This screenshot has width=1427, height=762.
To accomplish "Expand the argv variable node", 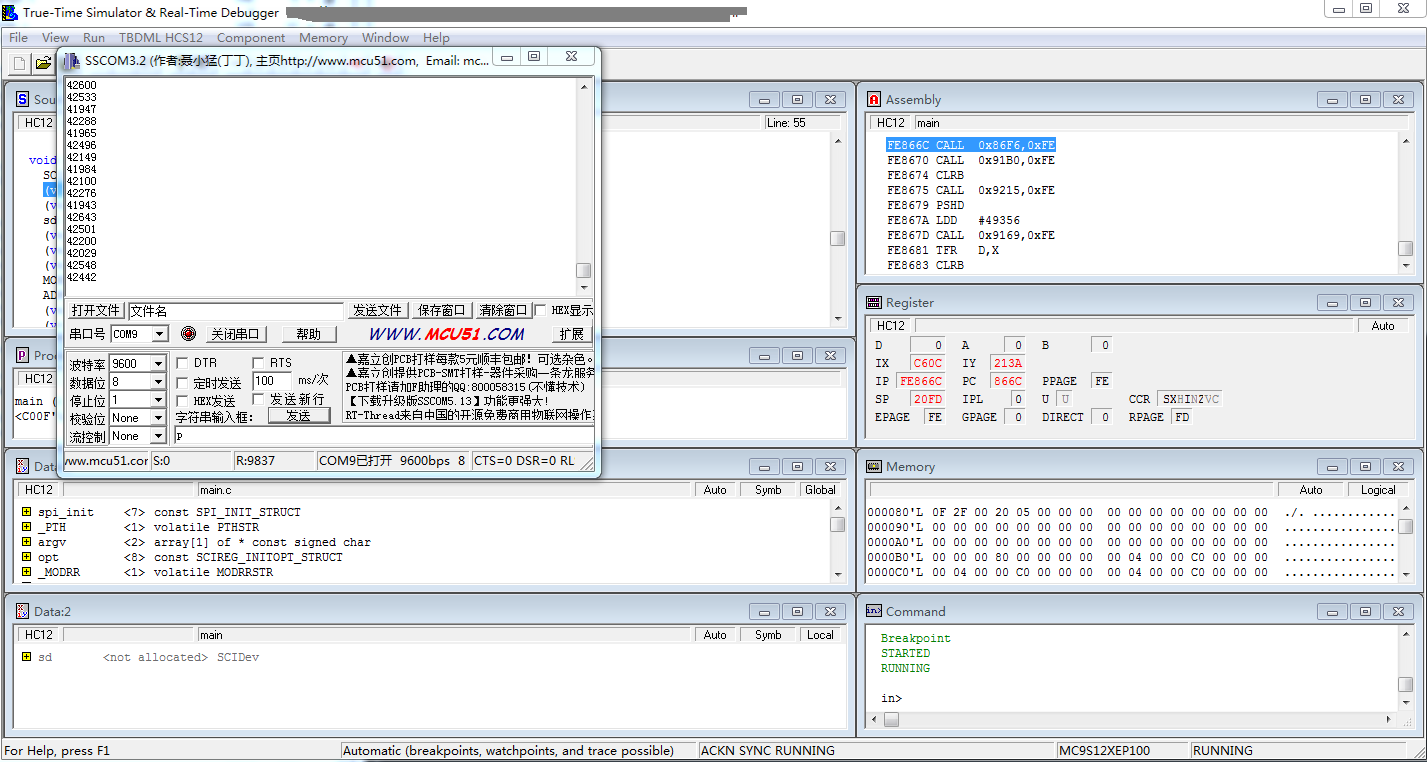I will 26,542.
